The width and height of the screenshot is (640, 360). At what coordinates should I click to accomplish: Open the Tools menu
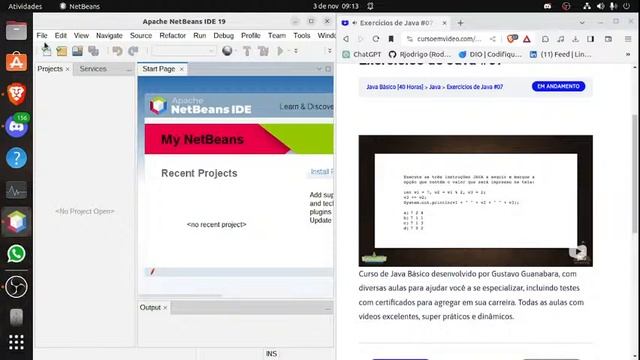(302, 36)
